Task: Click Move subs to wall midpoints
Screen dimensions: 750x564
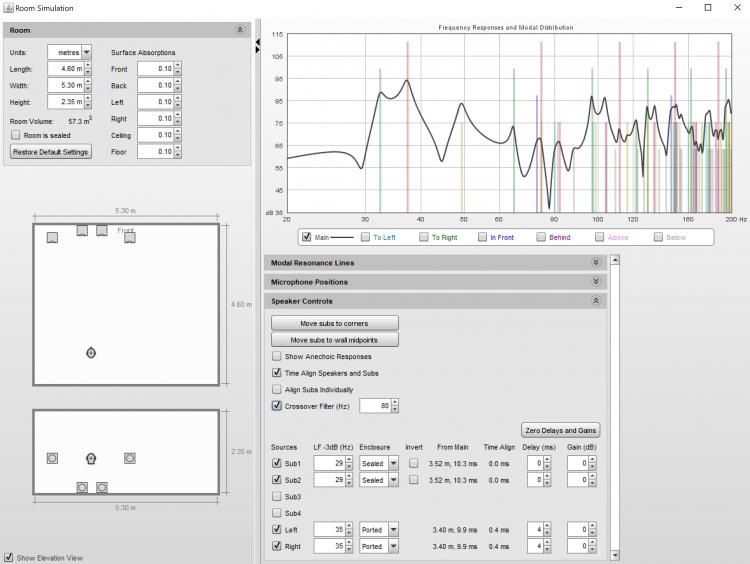Action: point(334,340)
